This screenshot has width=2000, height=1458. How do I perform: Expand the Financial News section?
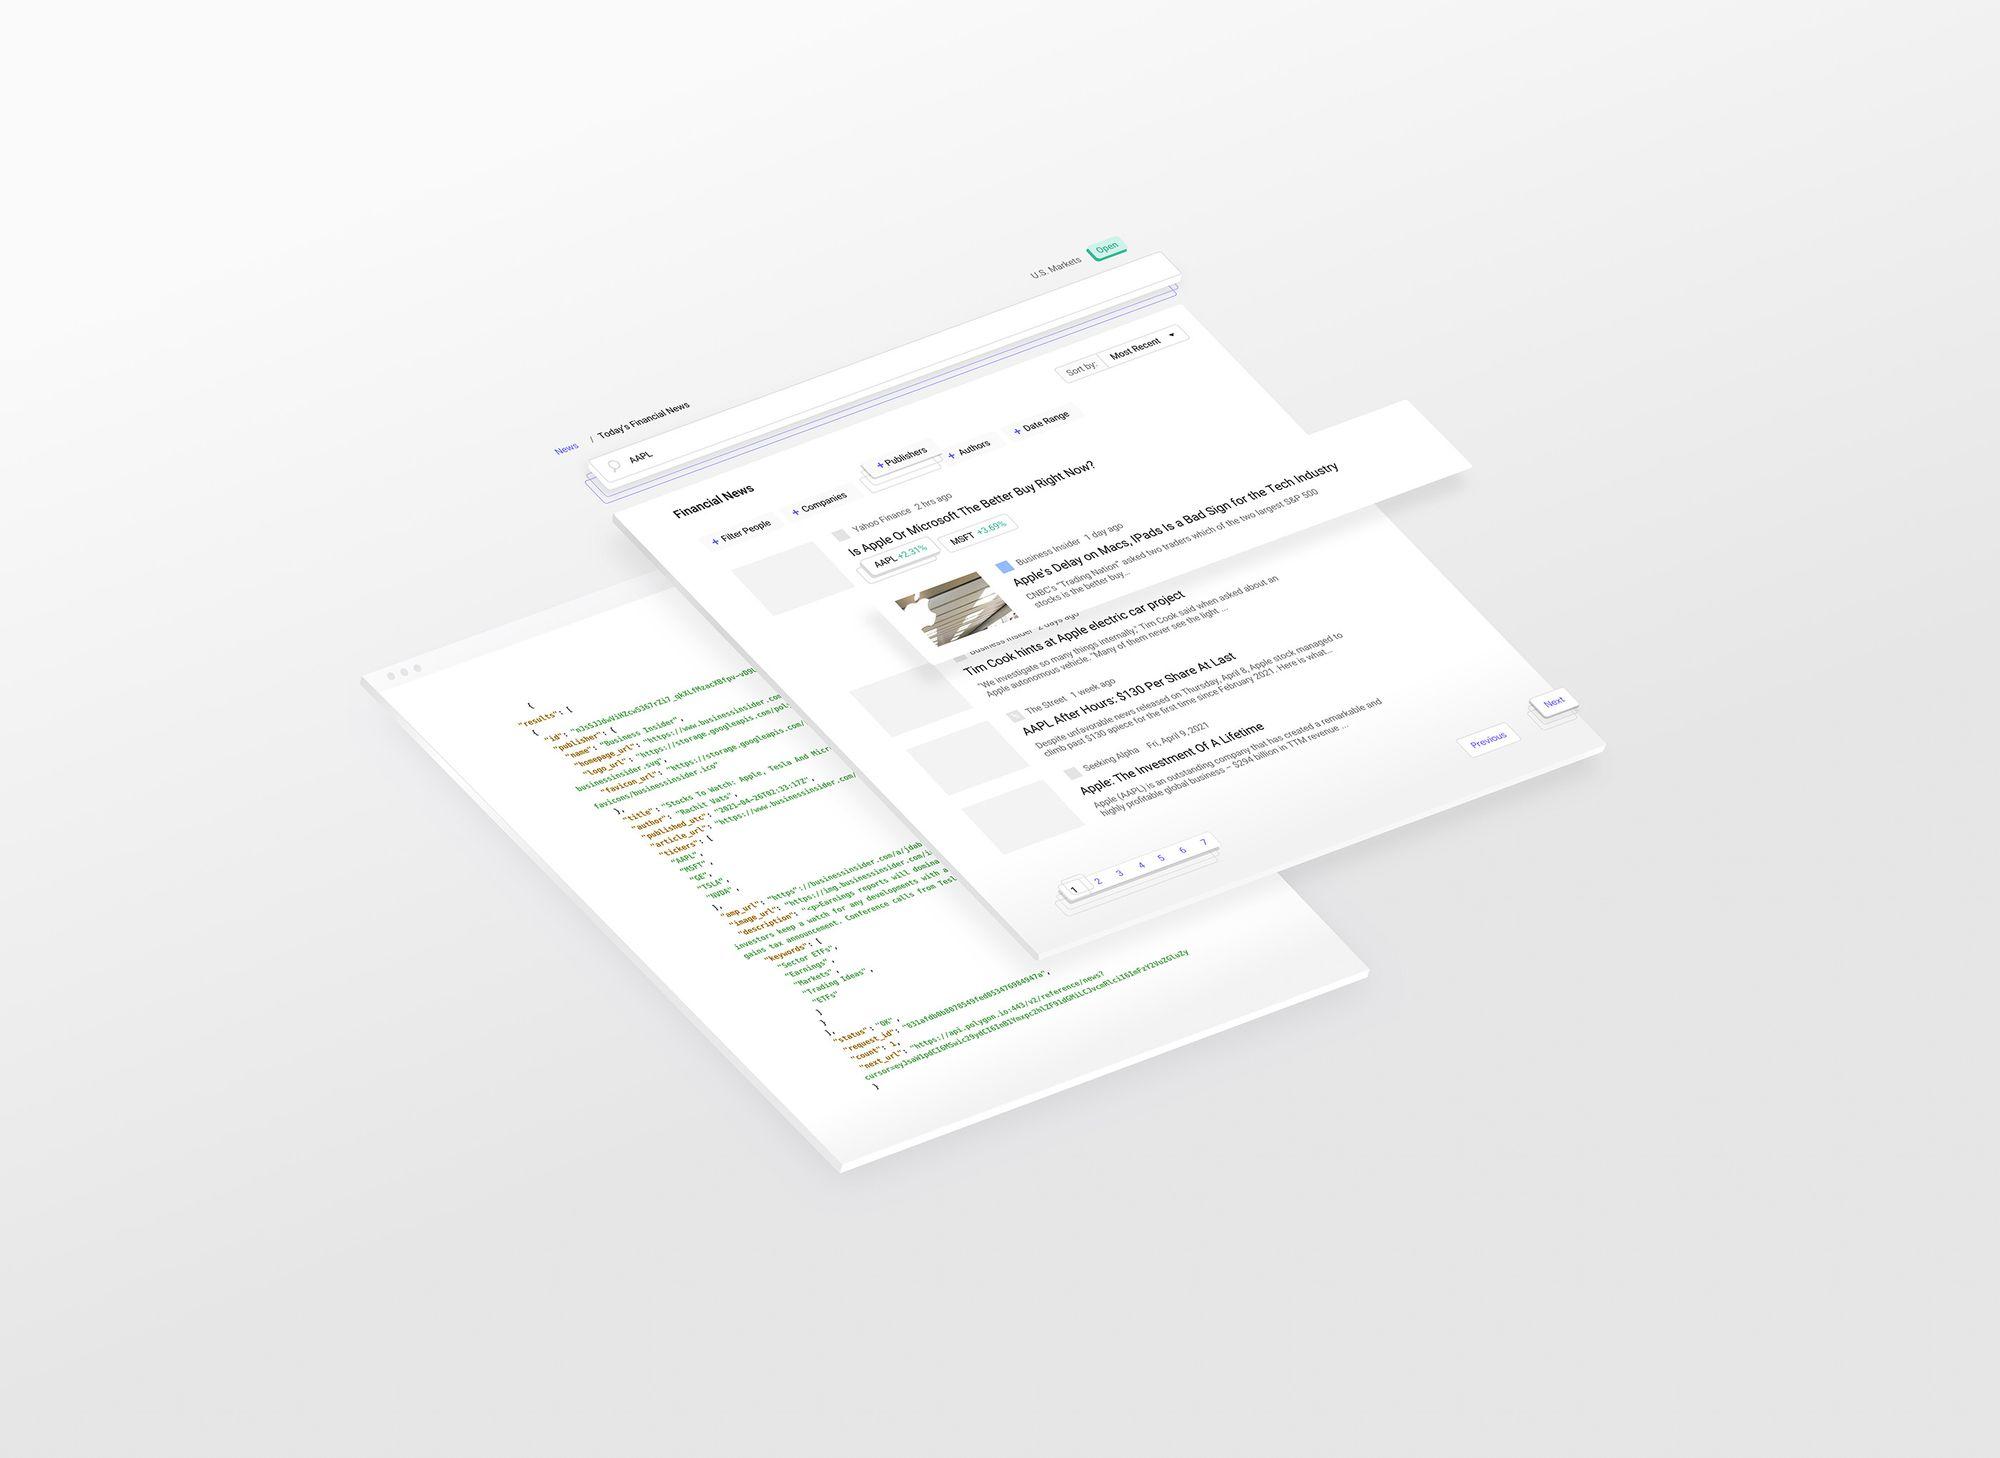point(731,503)
